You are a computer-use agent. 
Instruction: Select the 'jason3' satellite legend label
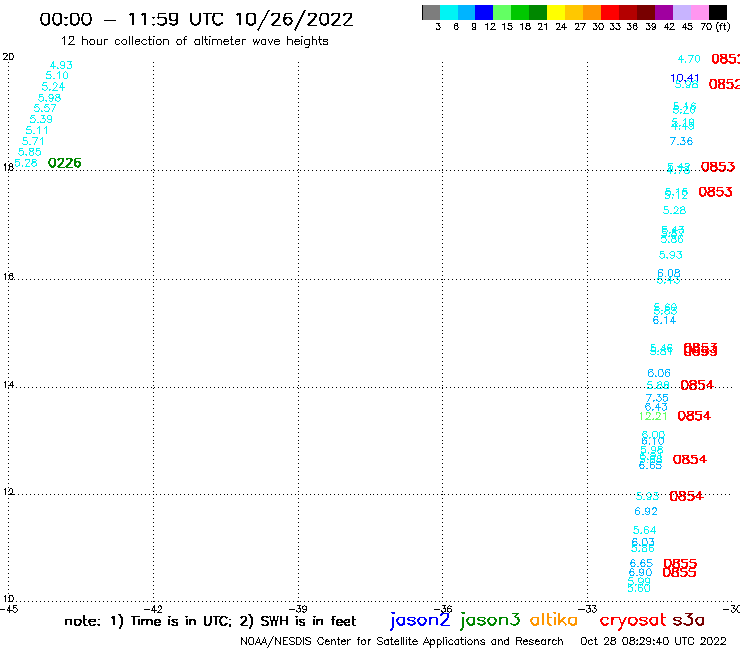pos(490,620)
